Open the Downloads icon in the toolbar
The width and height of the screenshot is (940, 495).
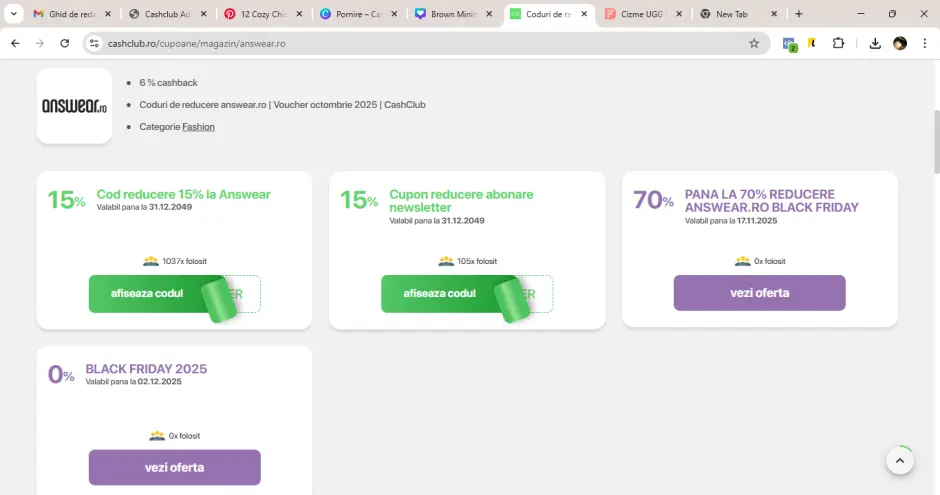(x=875, y=44)
